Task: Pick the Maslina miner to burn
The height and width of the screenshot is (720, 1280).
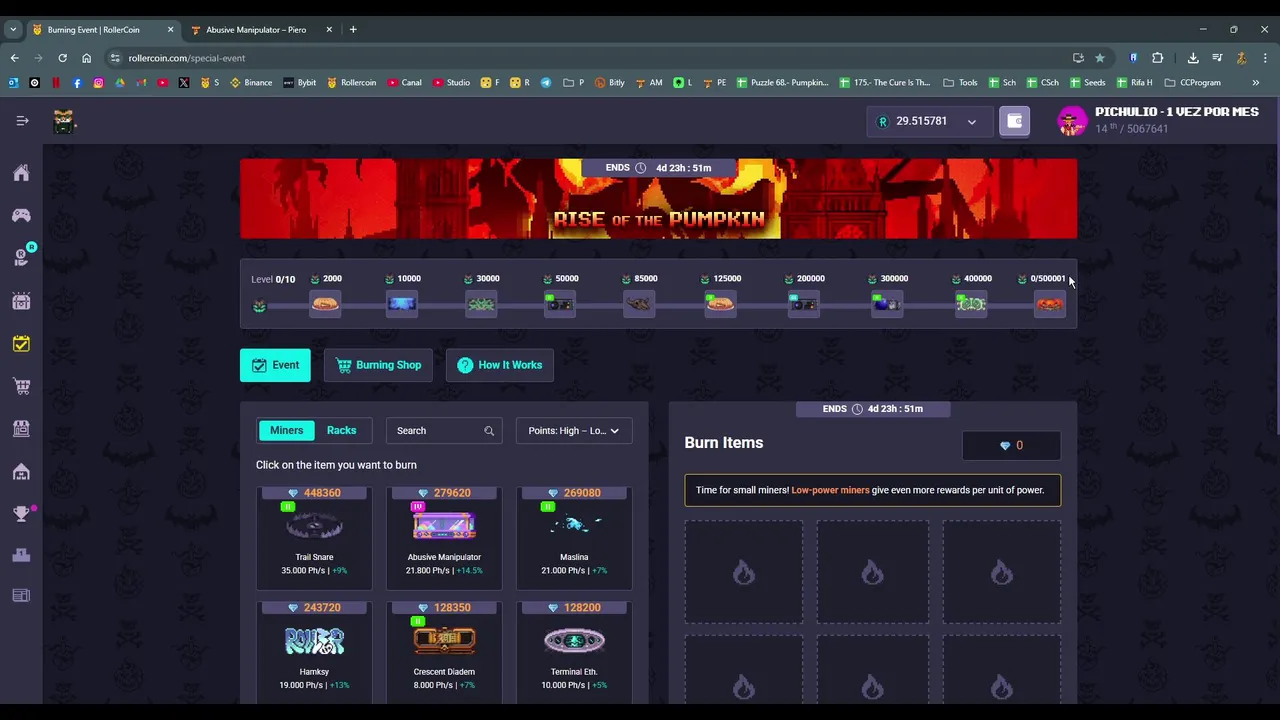Action: point(574,536)
